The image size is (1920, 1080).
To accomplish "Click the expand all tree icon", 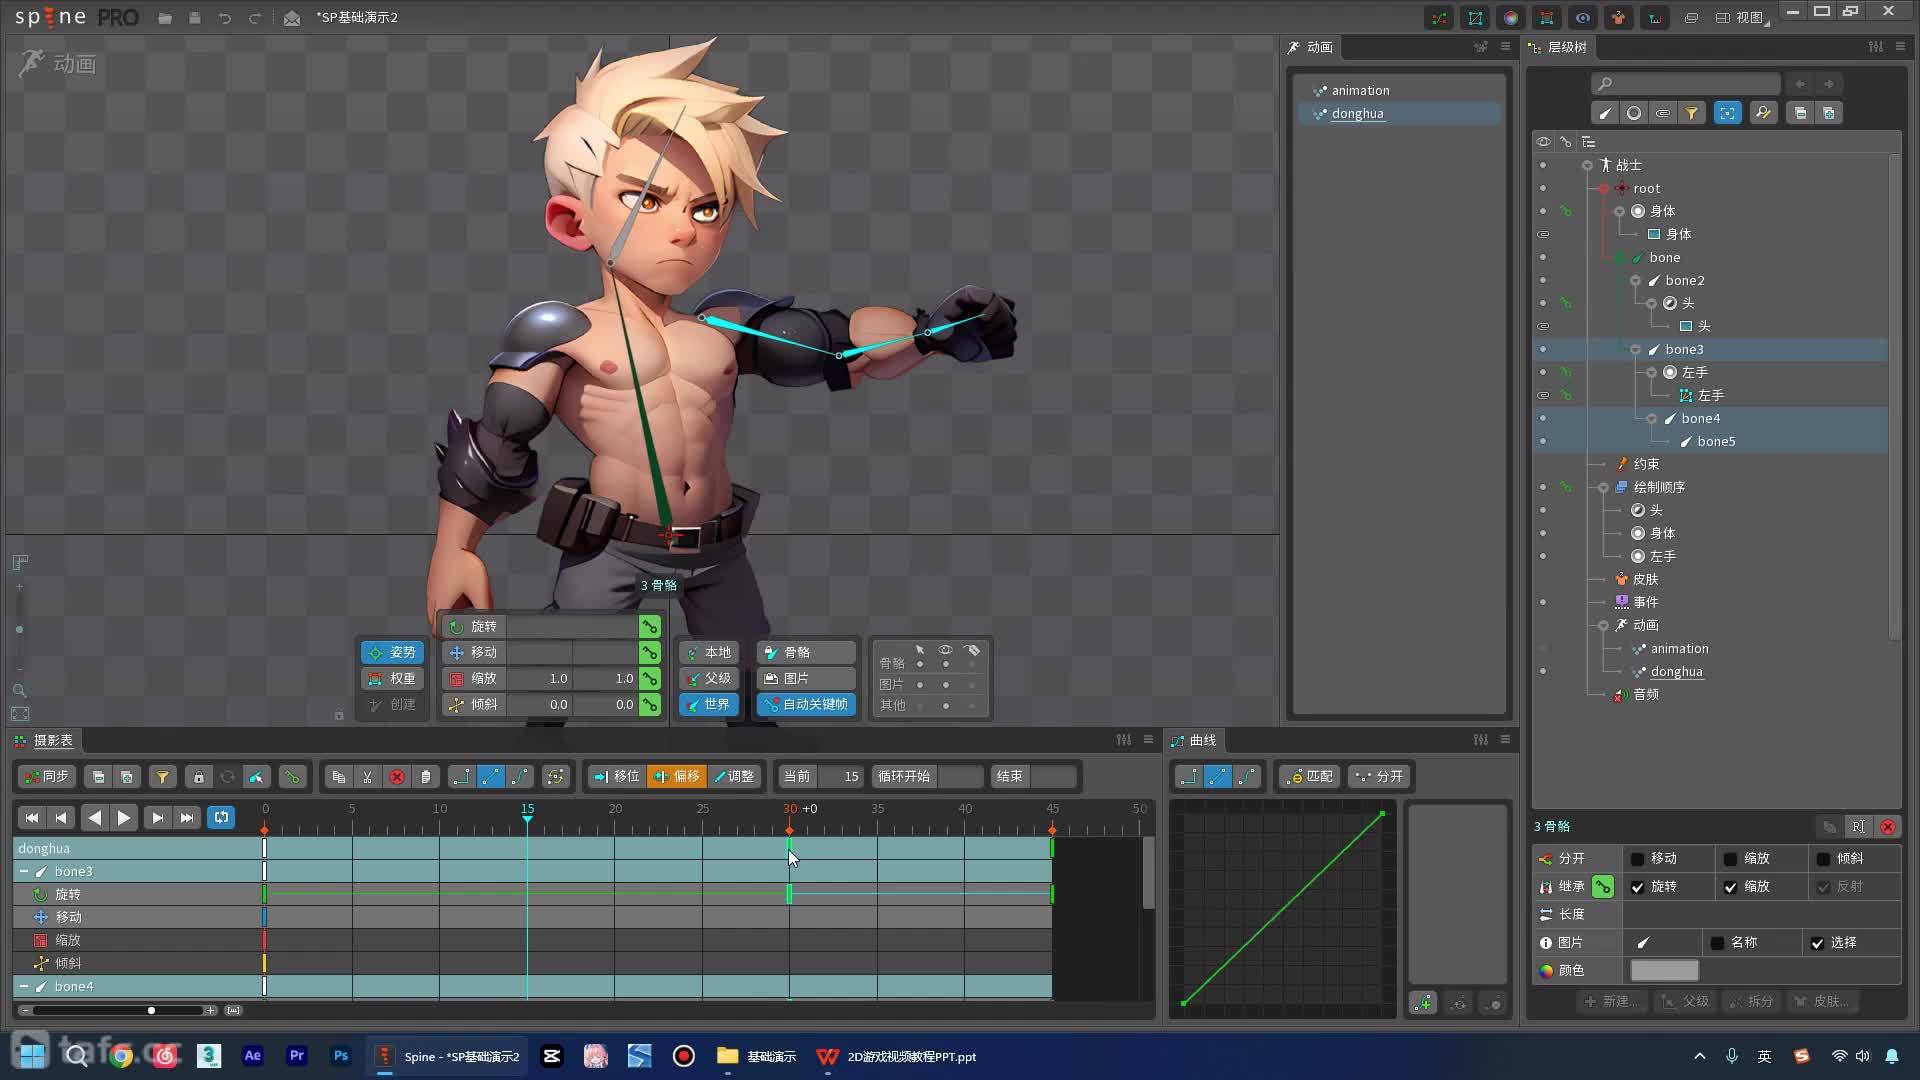I will (1829, 113).
